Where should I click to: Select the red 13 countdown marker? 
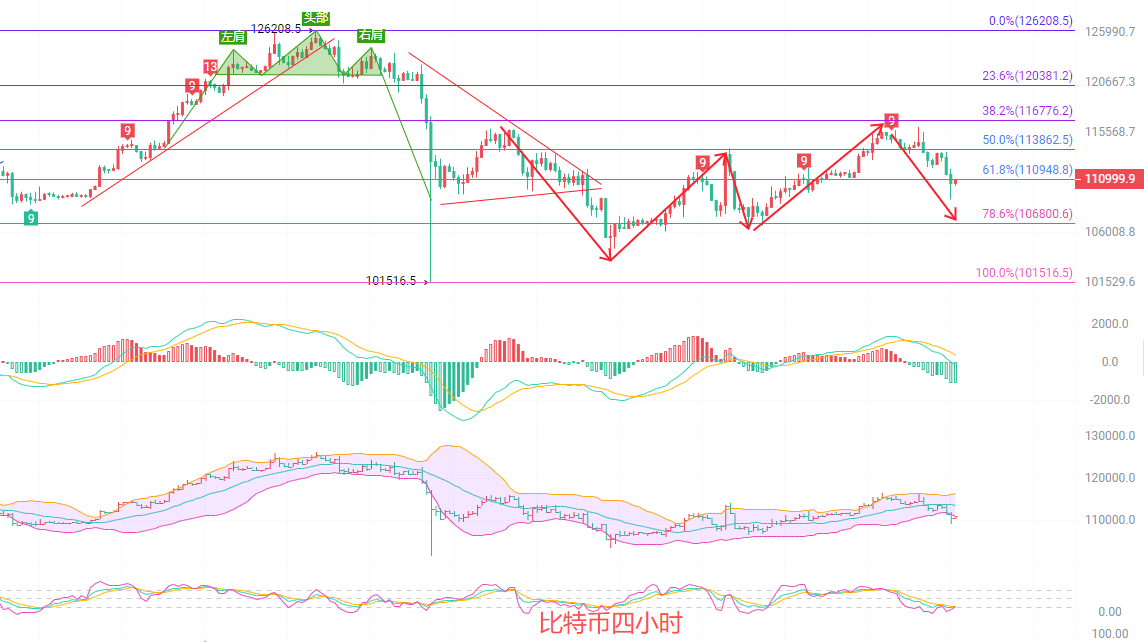[x=210, y=67]
